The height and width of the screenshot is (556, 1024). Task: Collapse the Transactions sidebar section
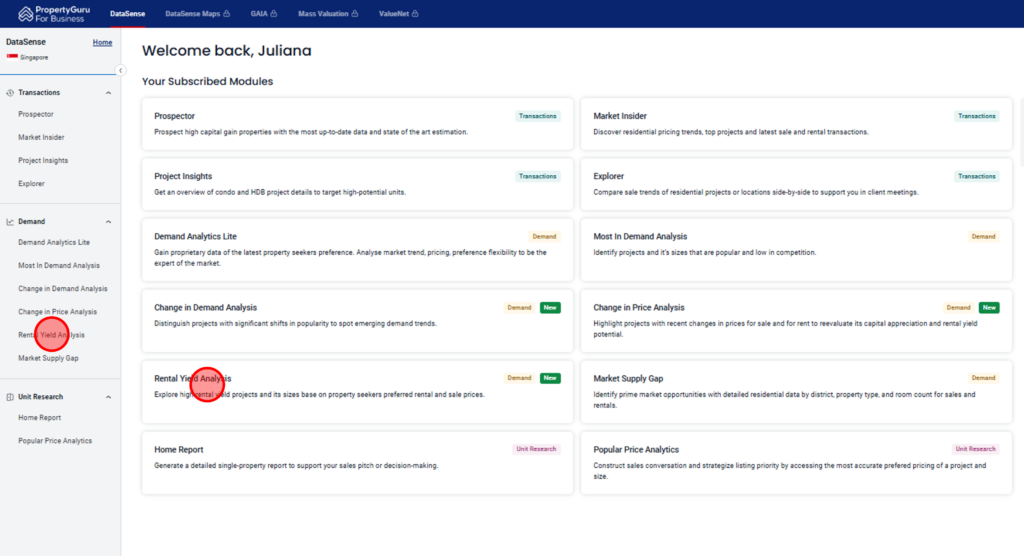(108, 93)
